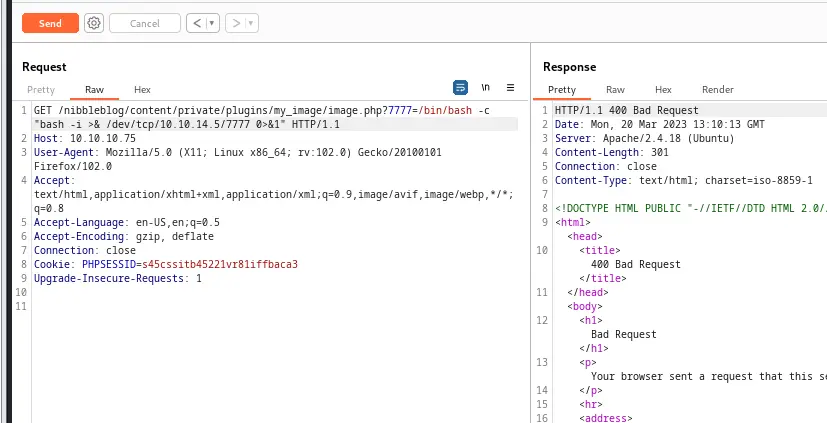Click the Cancel button
This screenshot has width=827, height=423.
[145, 23]
